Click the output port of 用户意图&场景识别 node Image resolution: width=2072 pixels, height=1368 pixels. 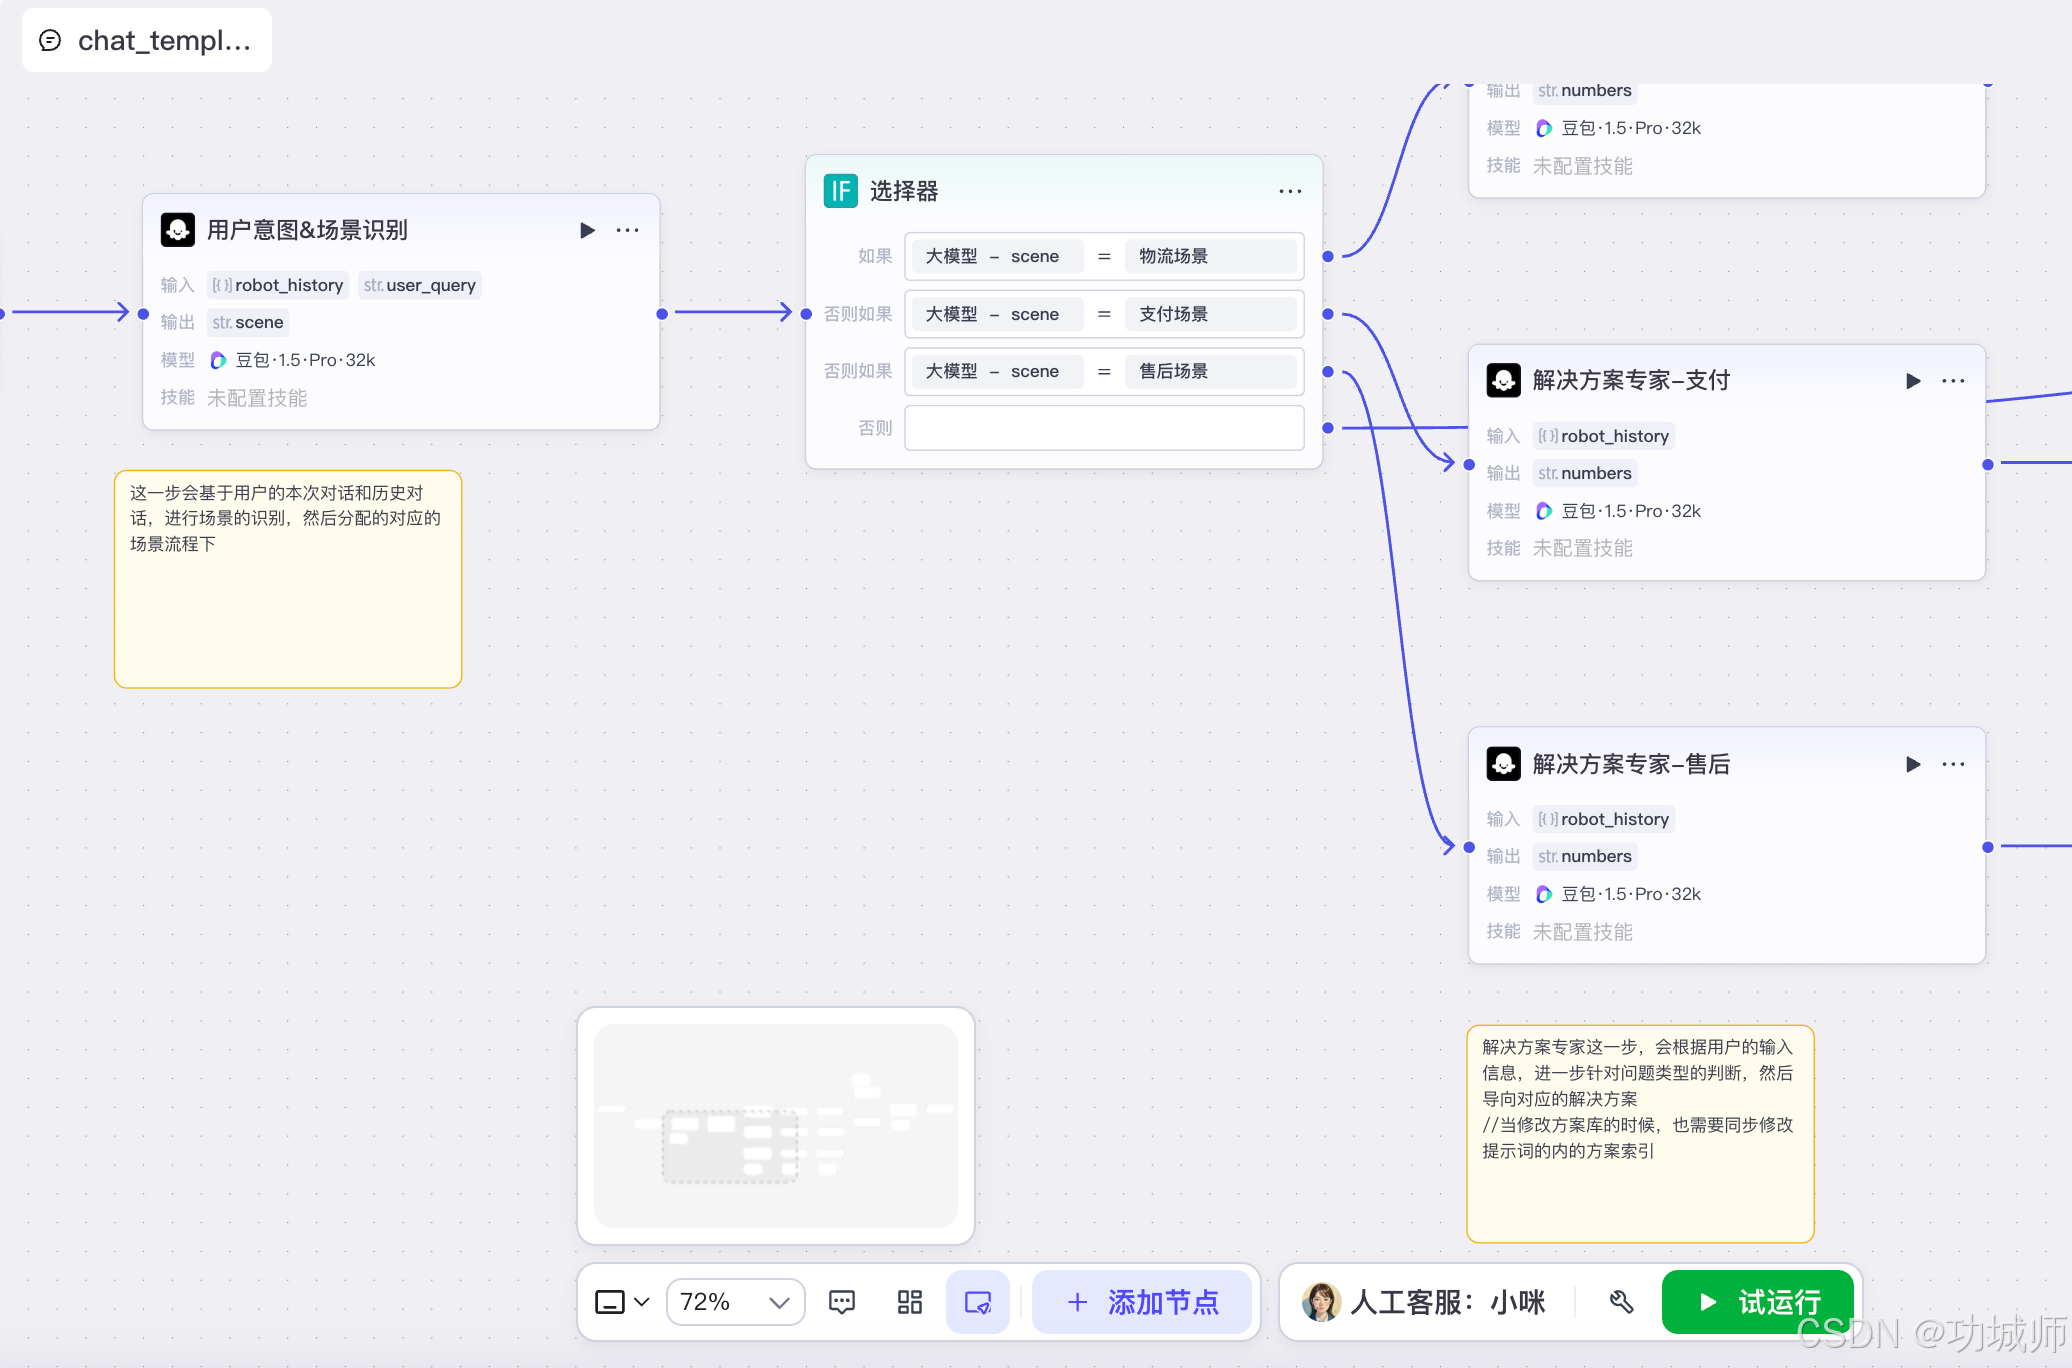[x=662, y=314]
